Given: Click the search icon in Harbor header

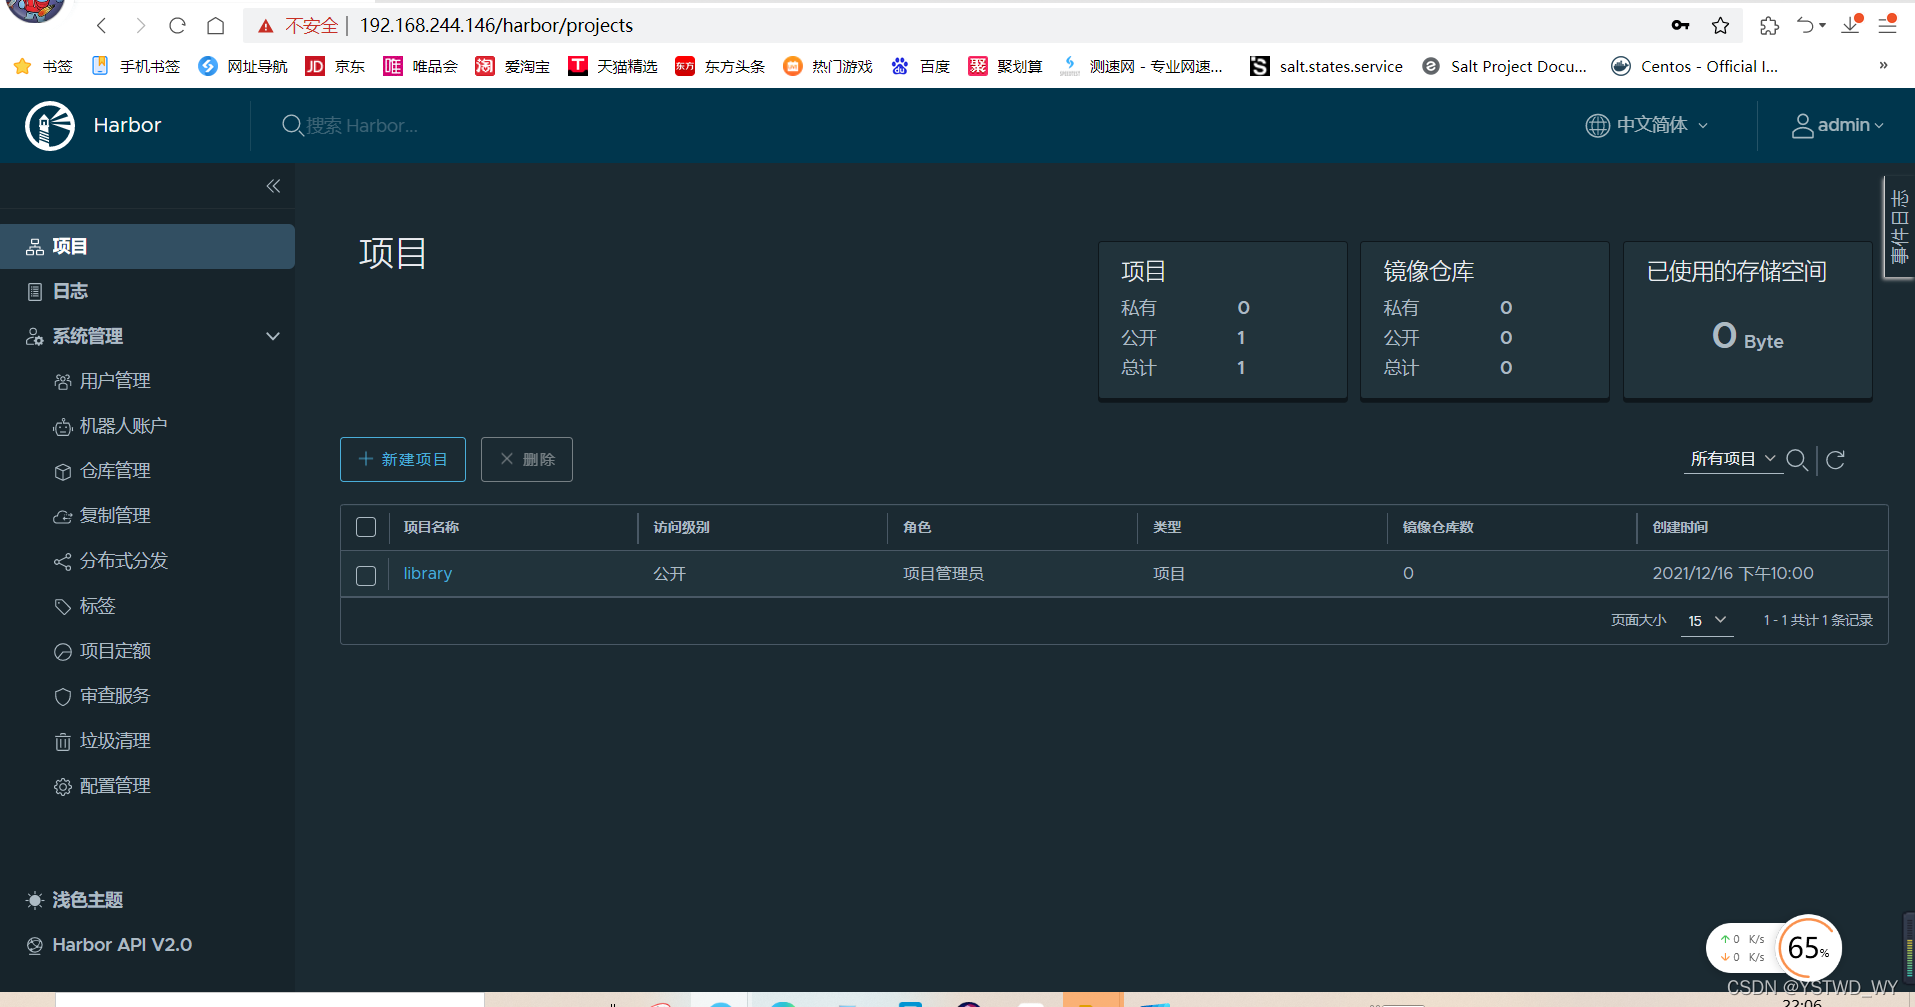Looking at the screenshot, I should click(292, 126).
